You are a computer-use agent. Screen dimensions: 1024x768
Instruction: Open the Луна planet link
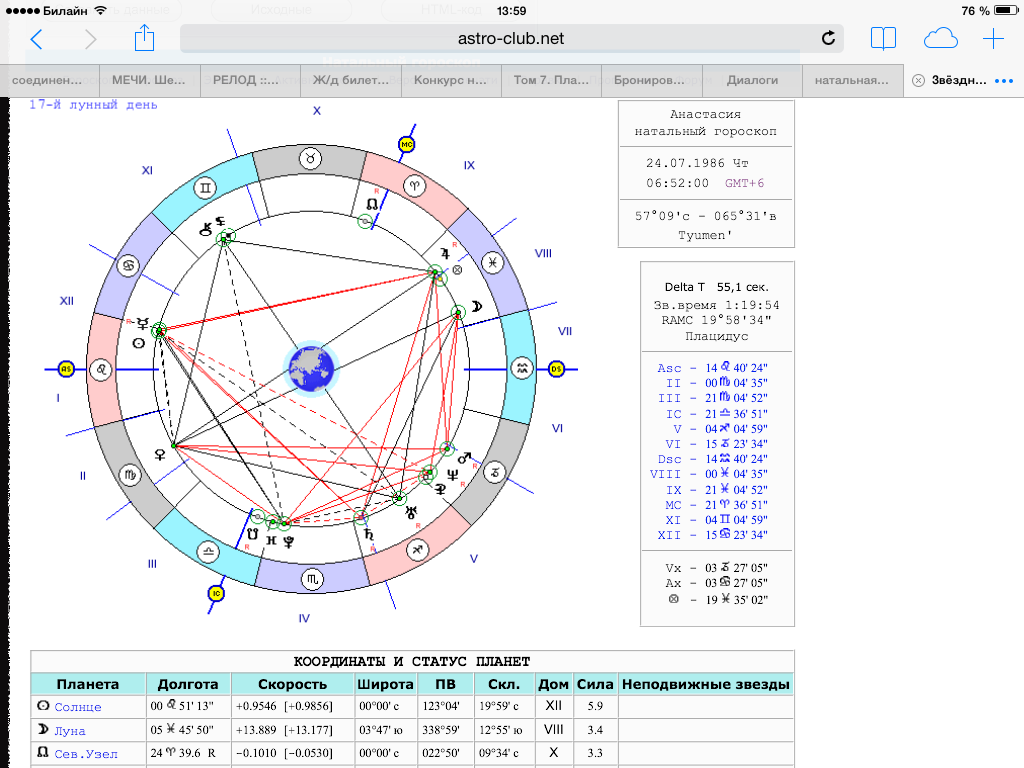[x=70, y=730]
